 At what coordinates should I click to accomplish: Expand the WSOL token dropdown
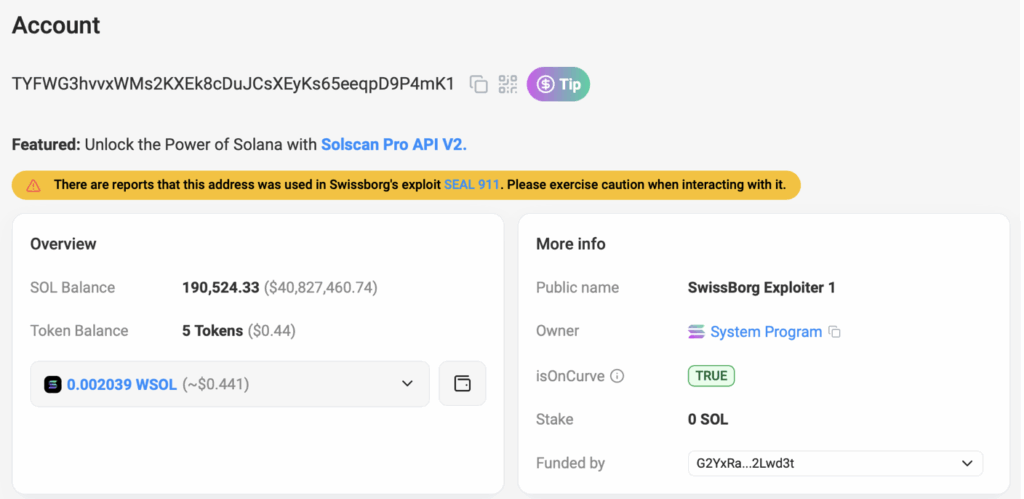(230, 384)
